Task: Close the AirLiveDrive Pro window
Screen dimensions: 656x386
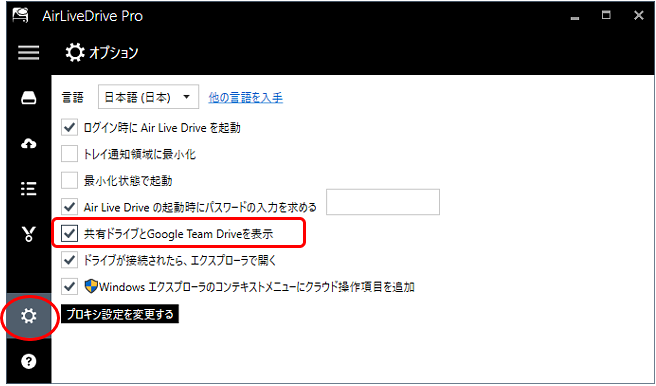Action: [x=639, y=15]
